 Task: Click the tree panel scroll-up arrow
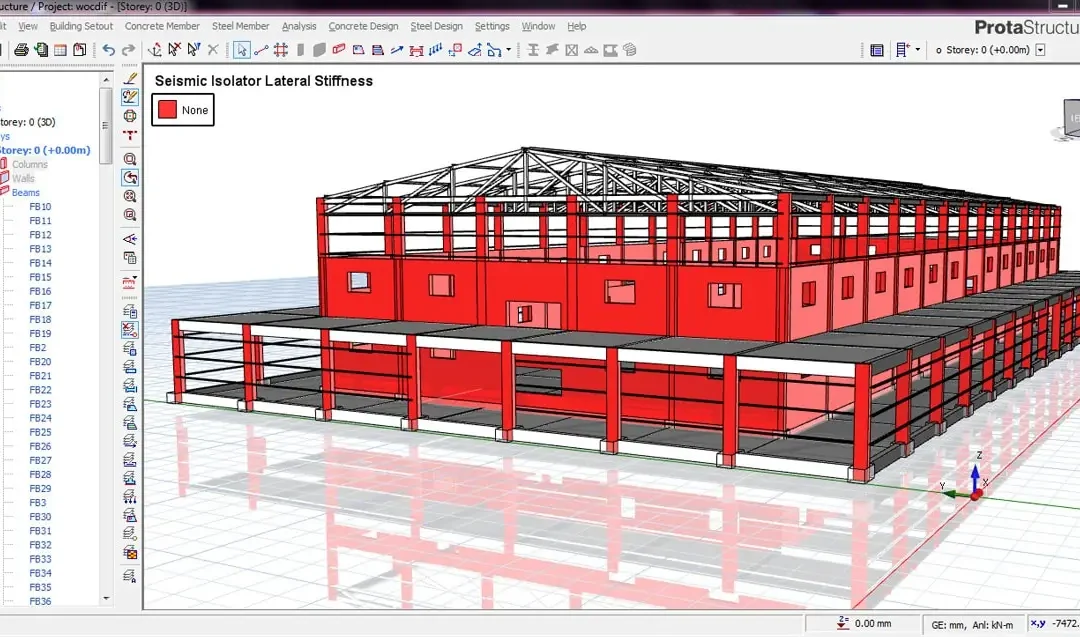click(x=106, y=80)
